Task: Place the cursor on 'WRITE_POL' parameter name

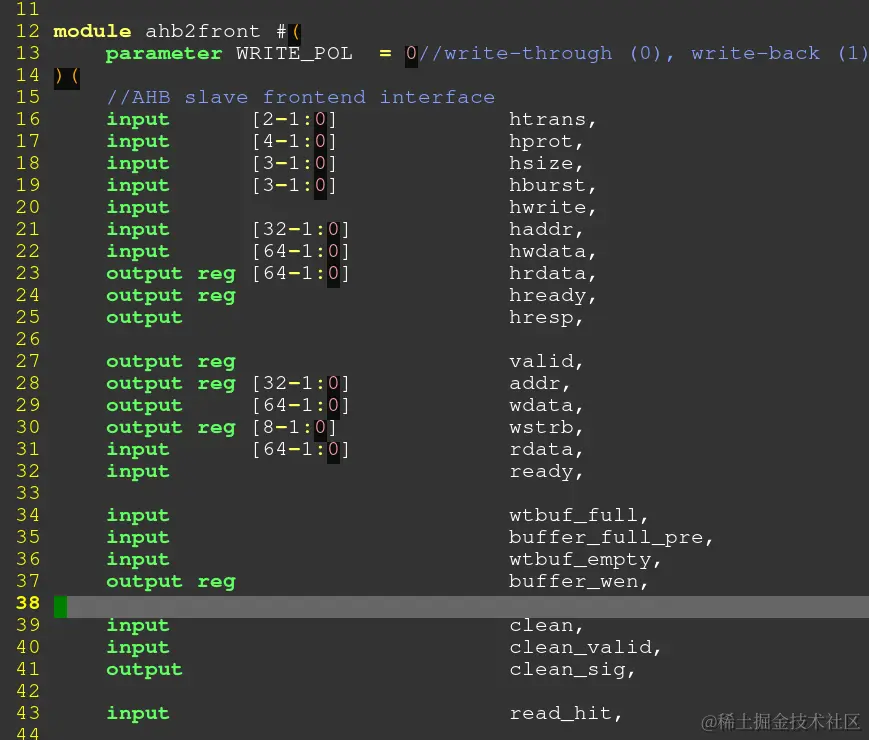Action: tap(294, 54)
